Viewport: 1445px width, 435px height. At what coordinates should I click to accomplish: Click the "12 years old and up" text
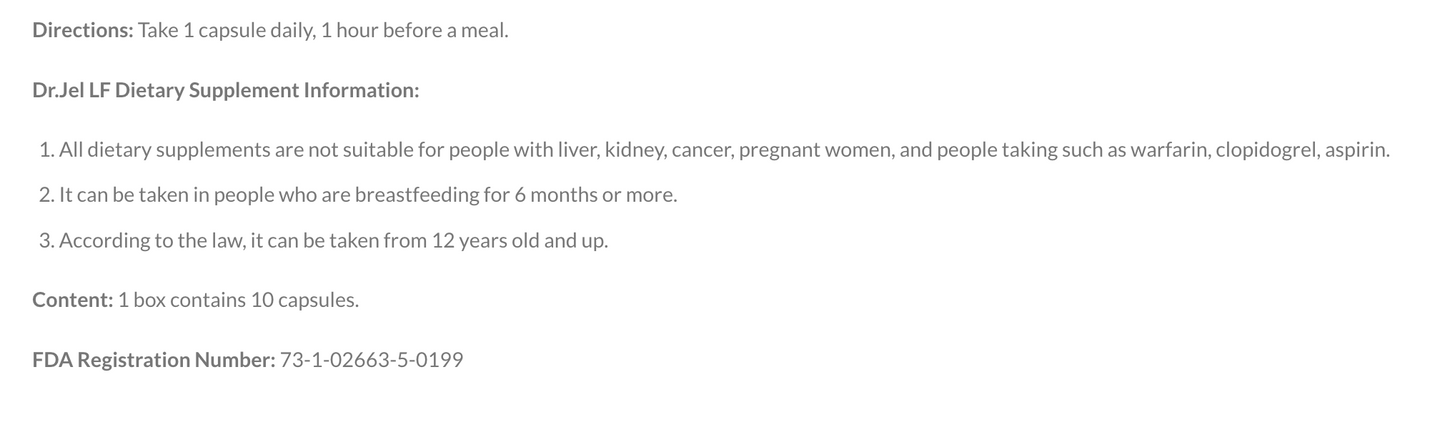coord(519,240)
